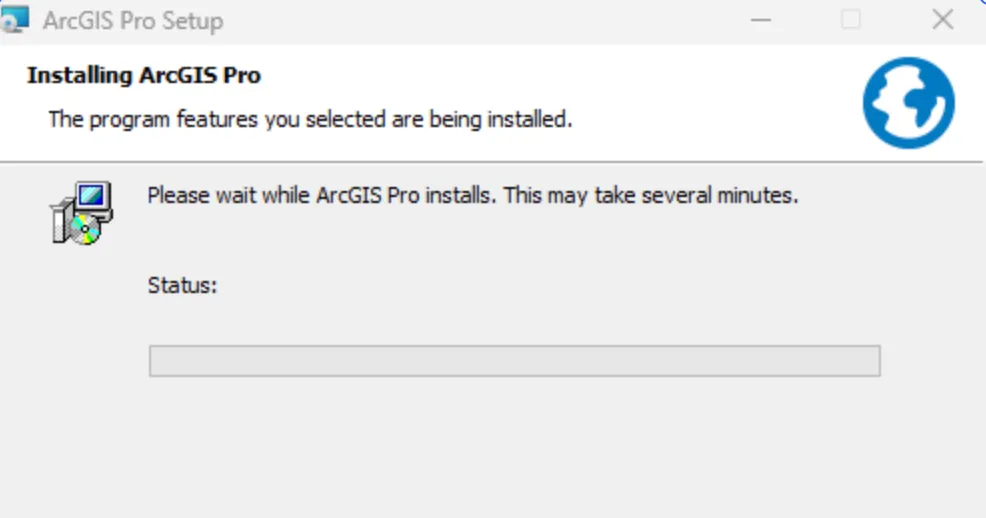The width and height of the screenshot is (986, 518).
Task: Click the empty gray area below the progress bar
Action: (x=514, y=450)
